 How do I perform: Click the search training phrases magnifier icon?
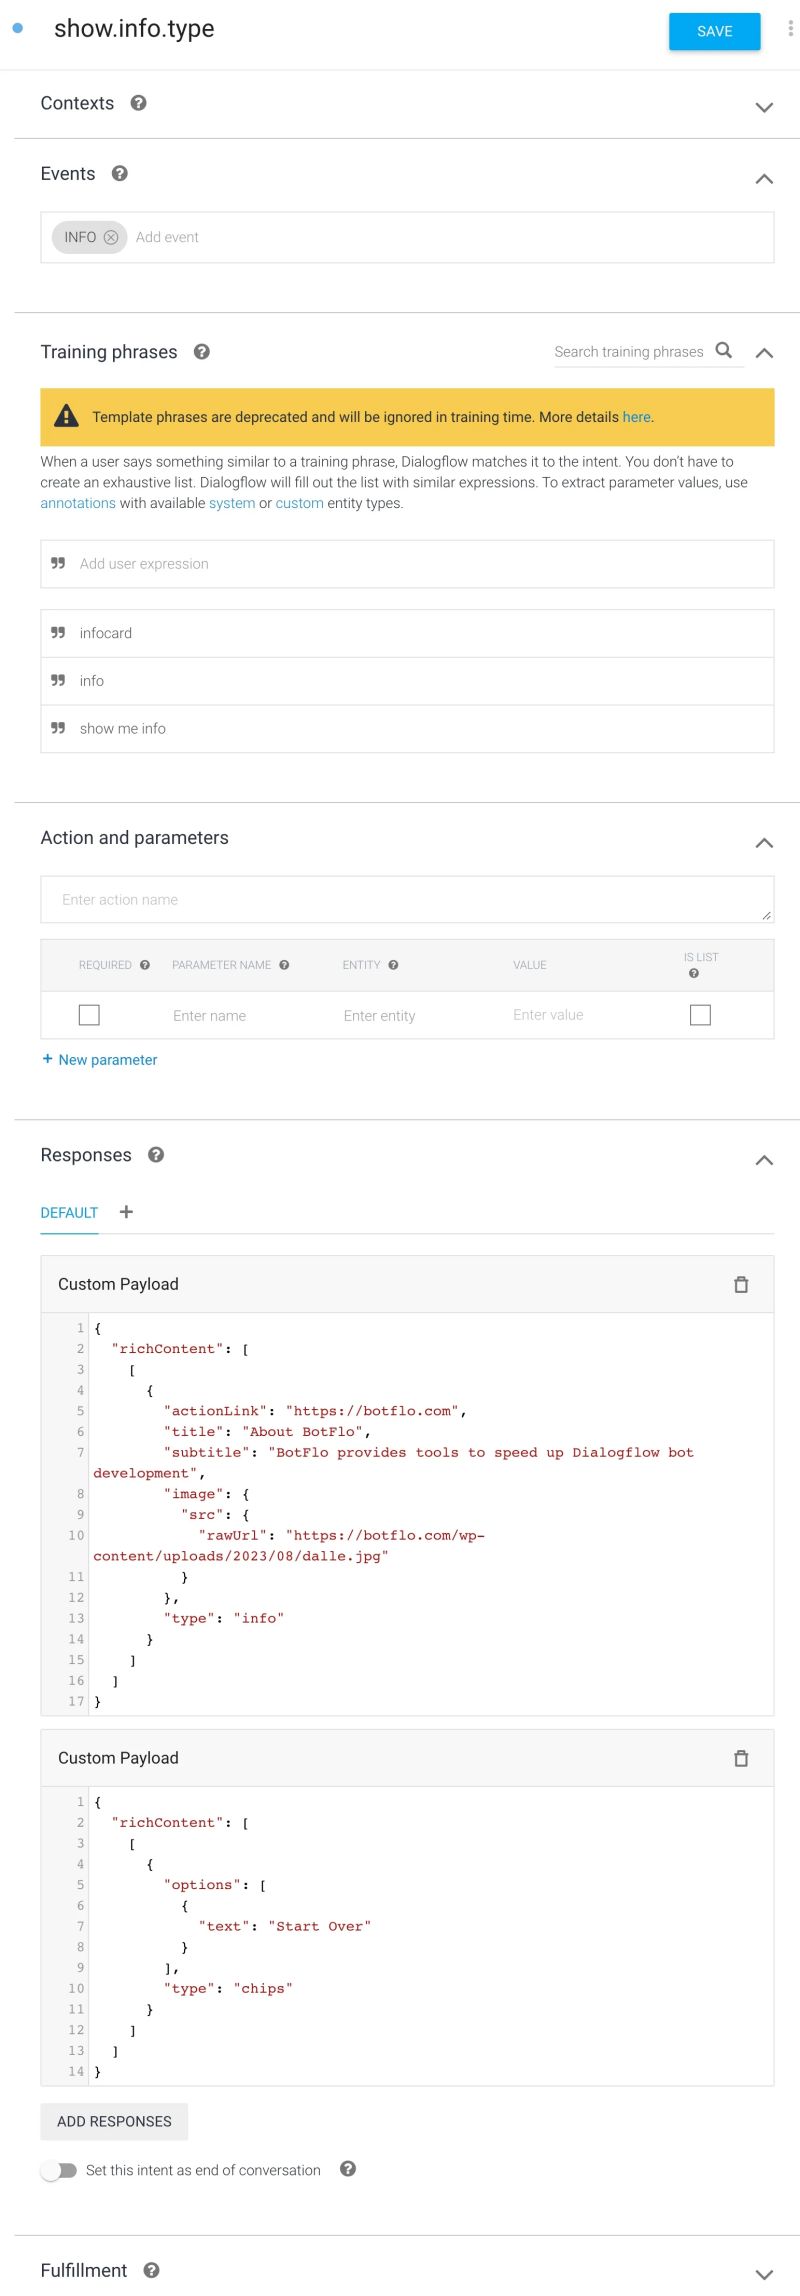(x=724, y=350)
